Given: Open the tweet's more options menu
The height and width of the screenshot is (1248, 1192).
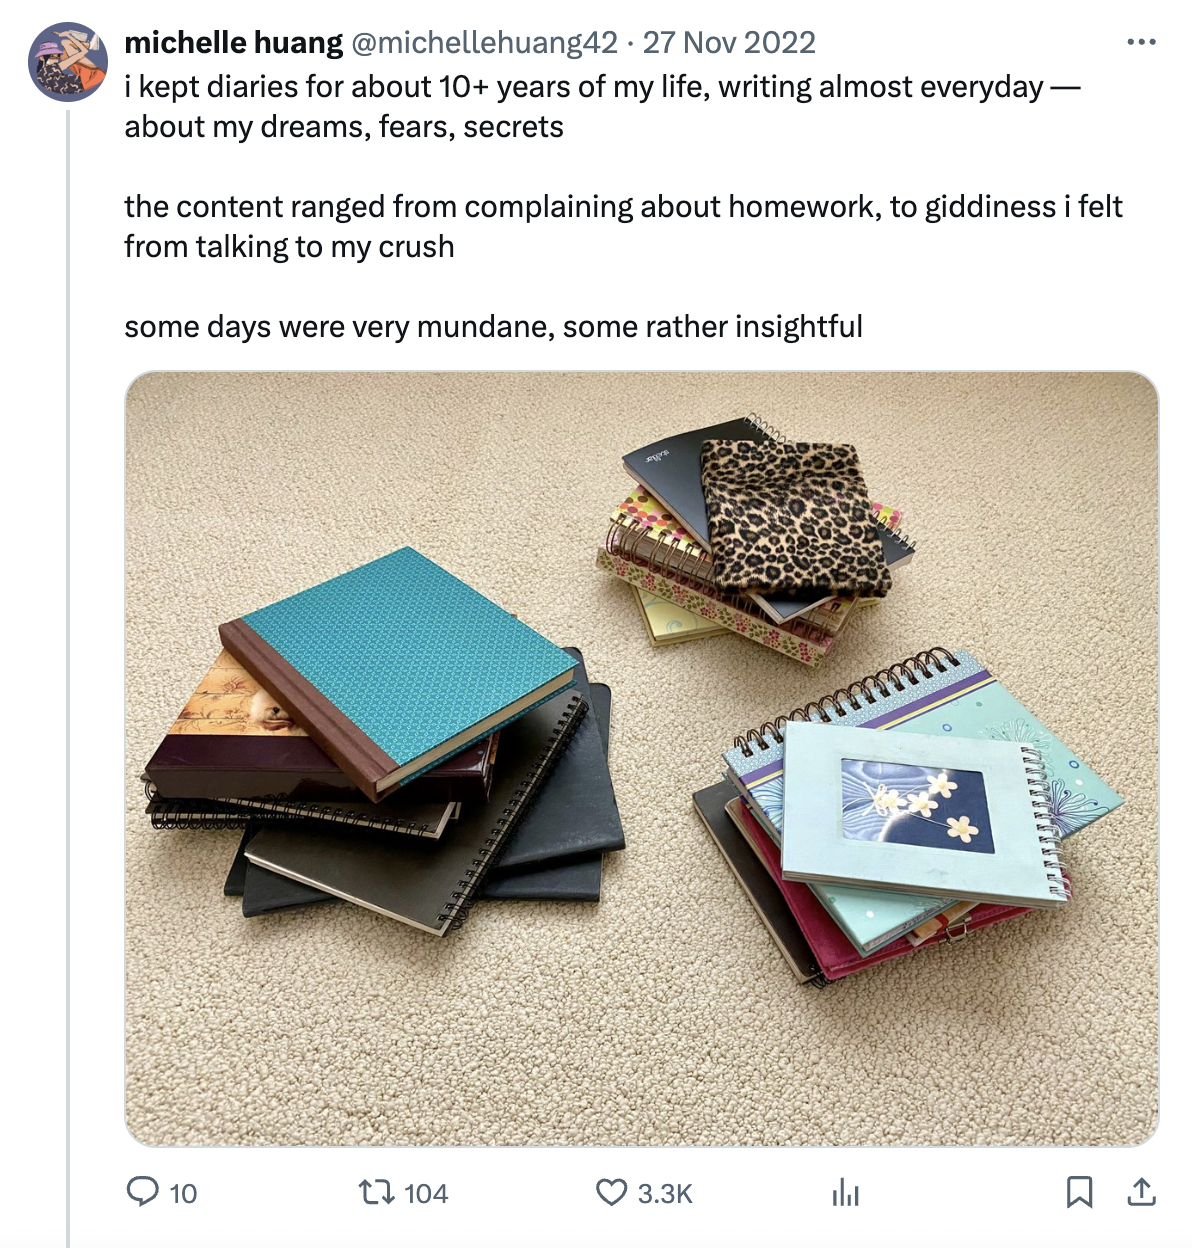Looking at the screenshot, I should click(1140, 43).
